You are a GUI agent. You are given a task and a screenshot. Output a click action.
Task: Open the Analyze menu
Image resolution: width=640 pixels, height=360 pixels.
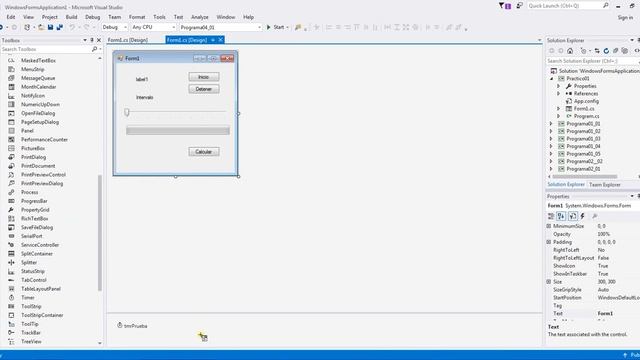pos(200,17)
